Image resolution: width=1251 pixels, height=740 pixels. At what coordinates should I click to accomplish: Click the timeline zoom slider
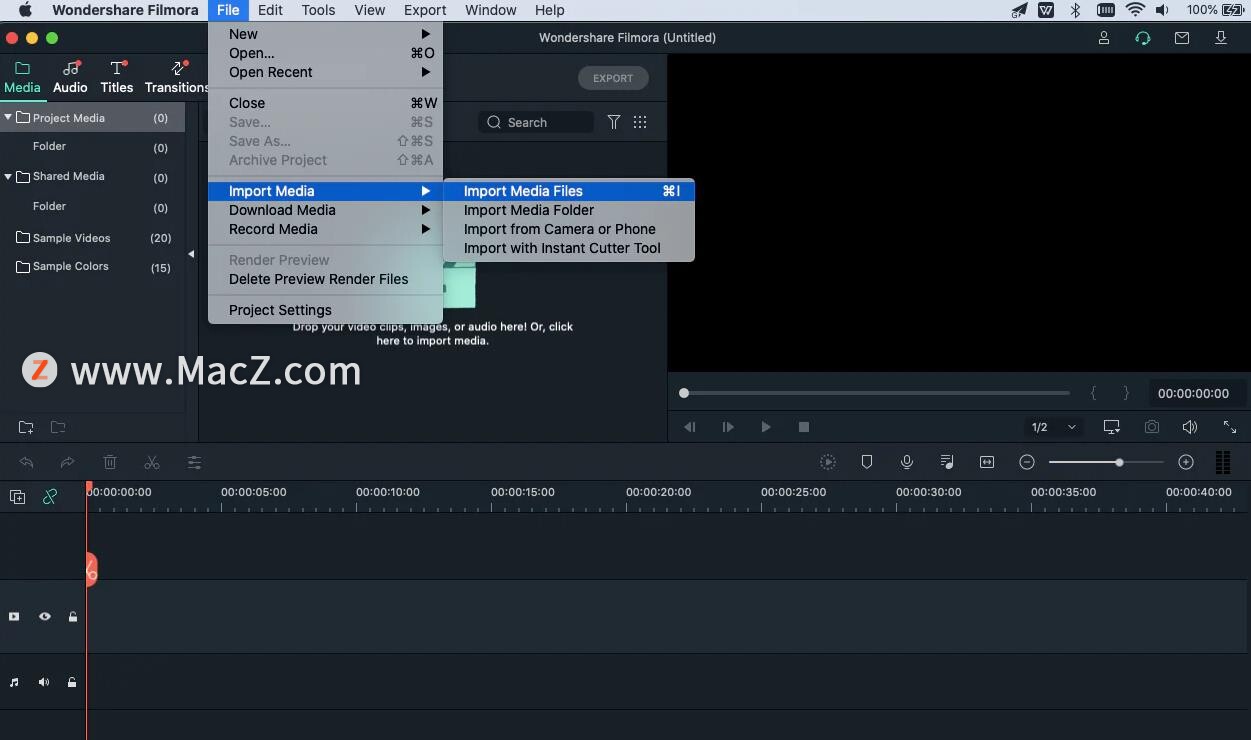tap(1106, 462)
